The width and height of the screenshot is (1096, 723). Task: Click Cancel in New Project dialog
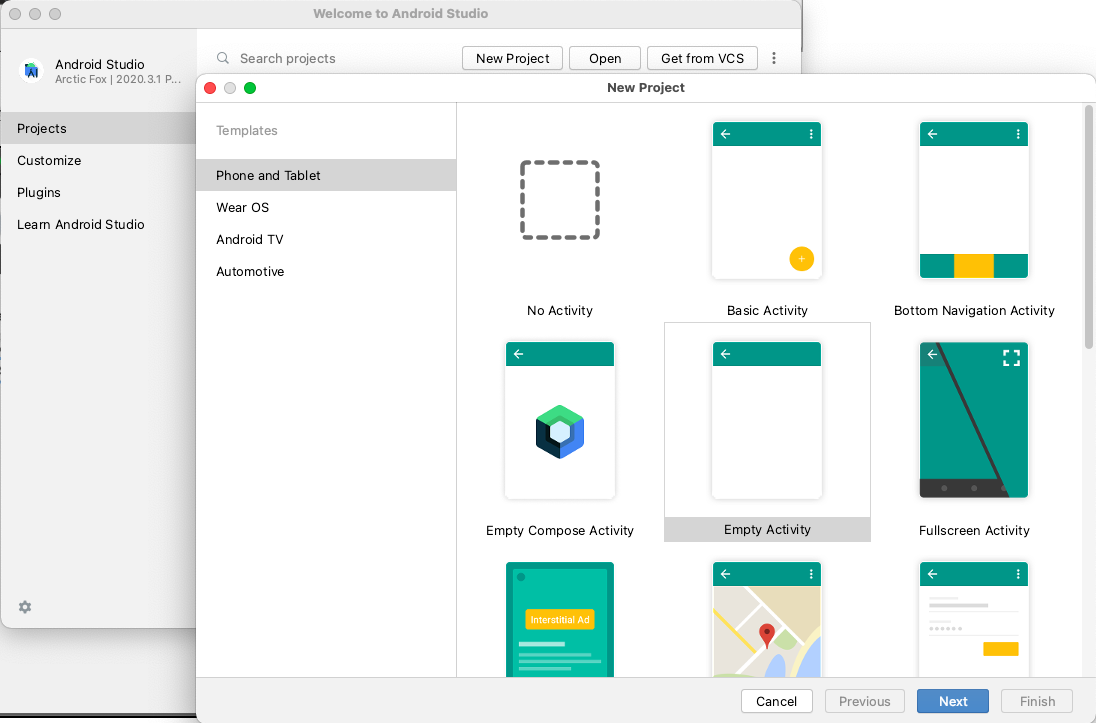pyautogui.click(x=777, y=701)
